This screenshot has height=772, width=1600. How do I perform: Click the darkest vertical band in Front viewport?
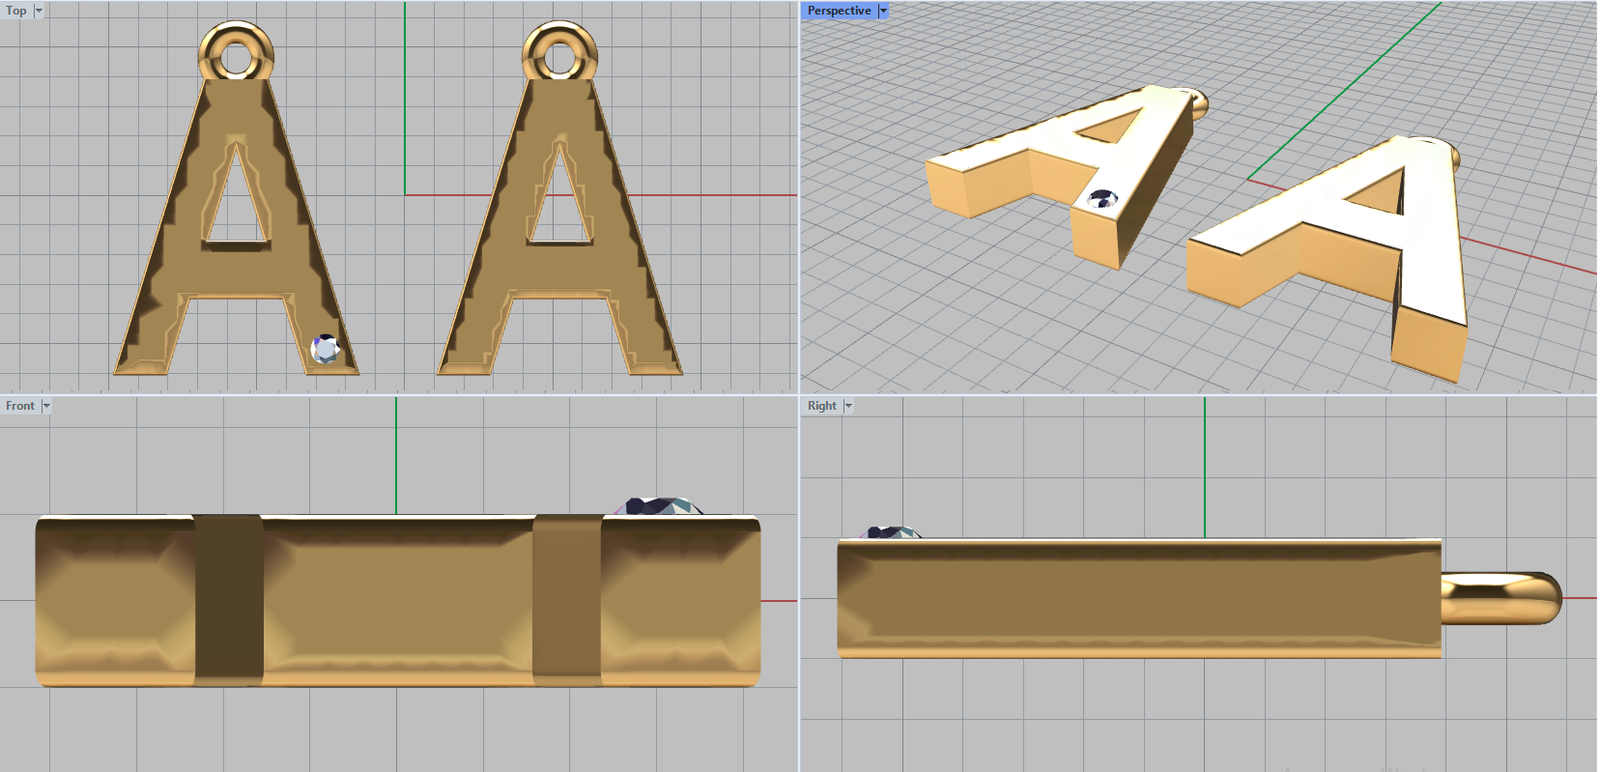[x=228, y=600]
